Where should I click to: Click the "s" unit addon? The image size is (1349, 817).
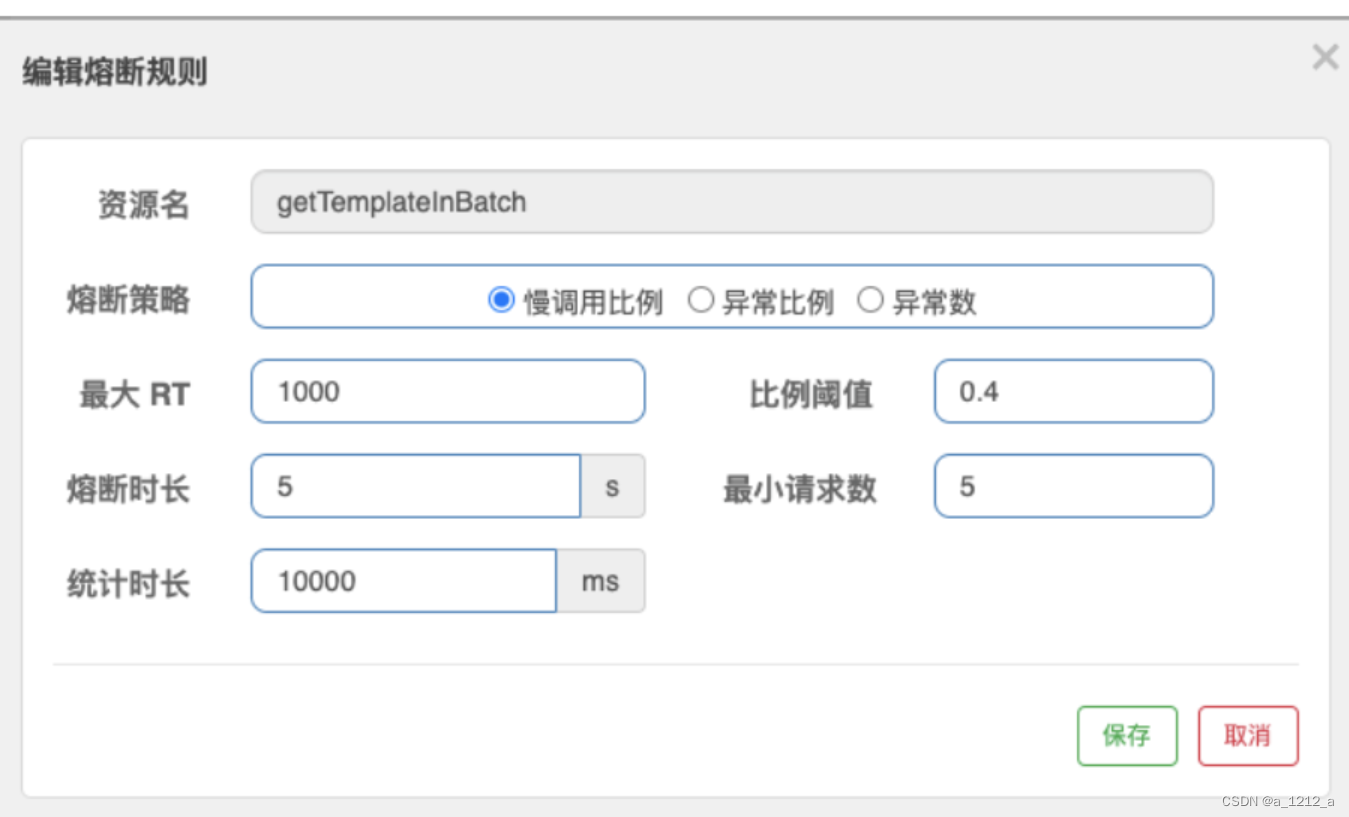click(613, 487)
